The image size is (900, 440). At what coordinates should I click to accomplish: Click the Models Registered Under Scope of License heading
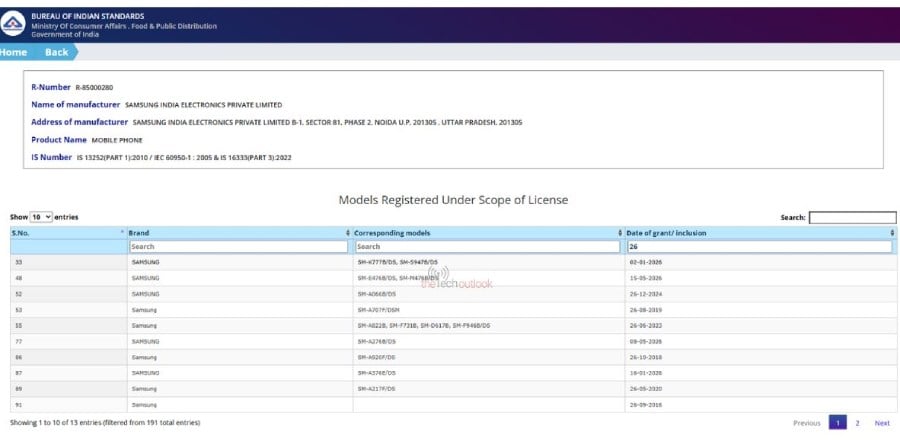[453, 200]
